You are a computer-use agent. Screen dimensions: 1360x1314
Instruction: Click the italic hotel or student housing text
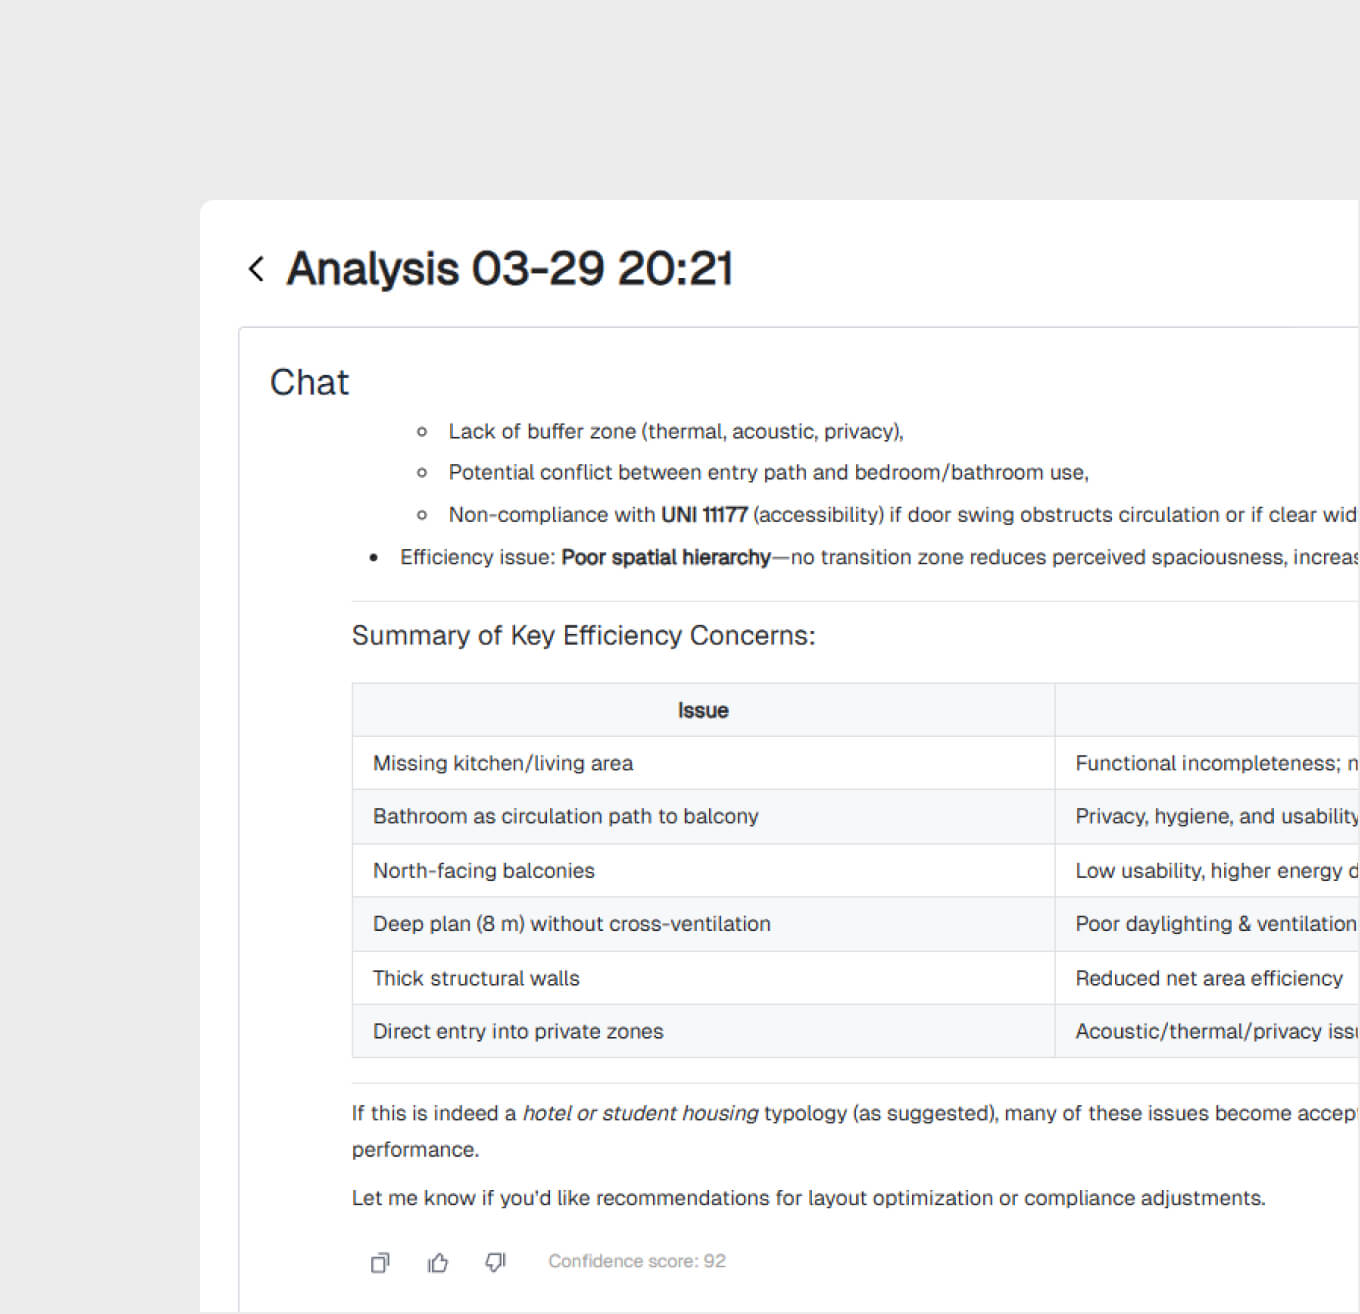(640, 1113)
